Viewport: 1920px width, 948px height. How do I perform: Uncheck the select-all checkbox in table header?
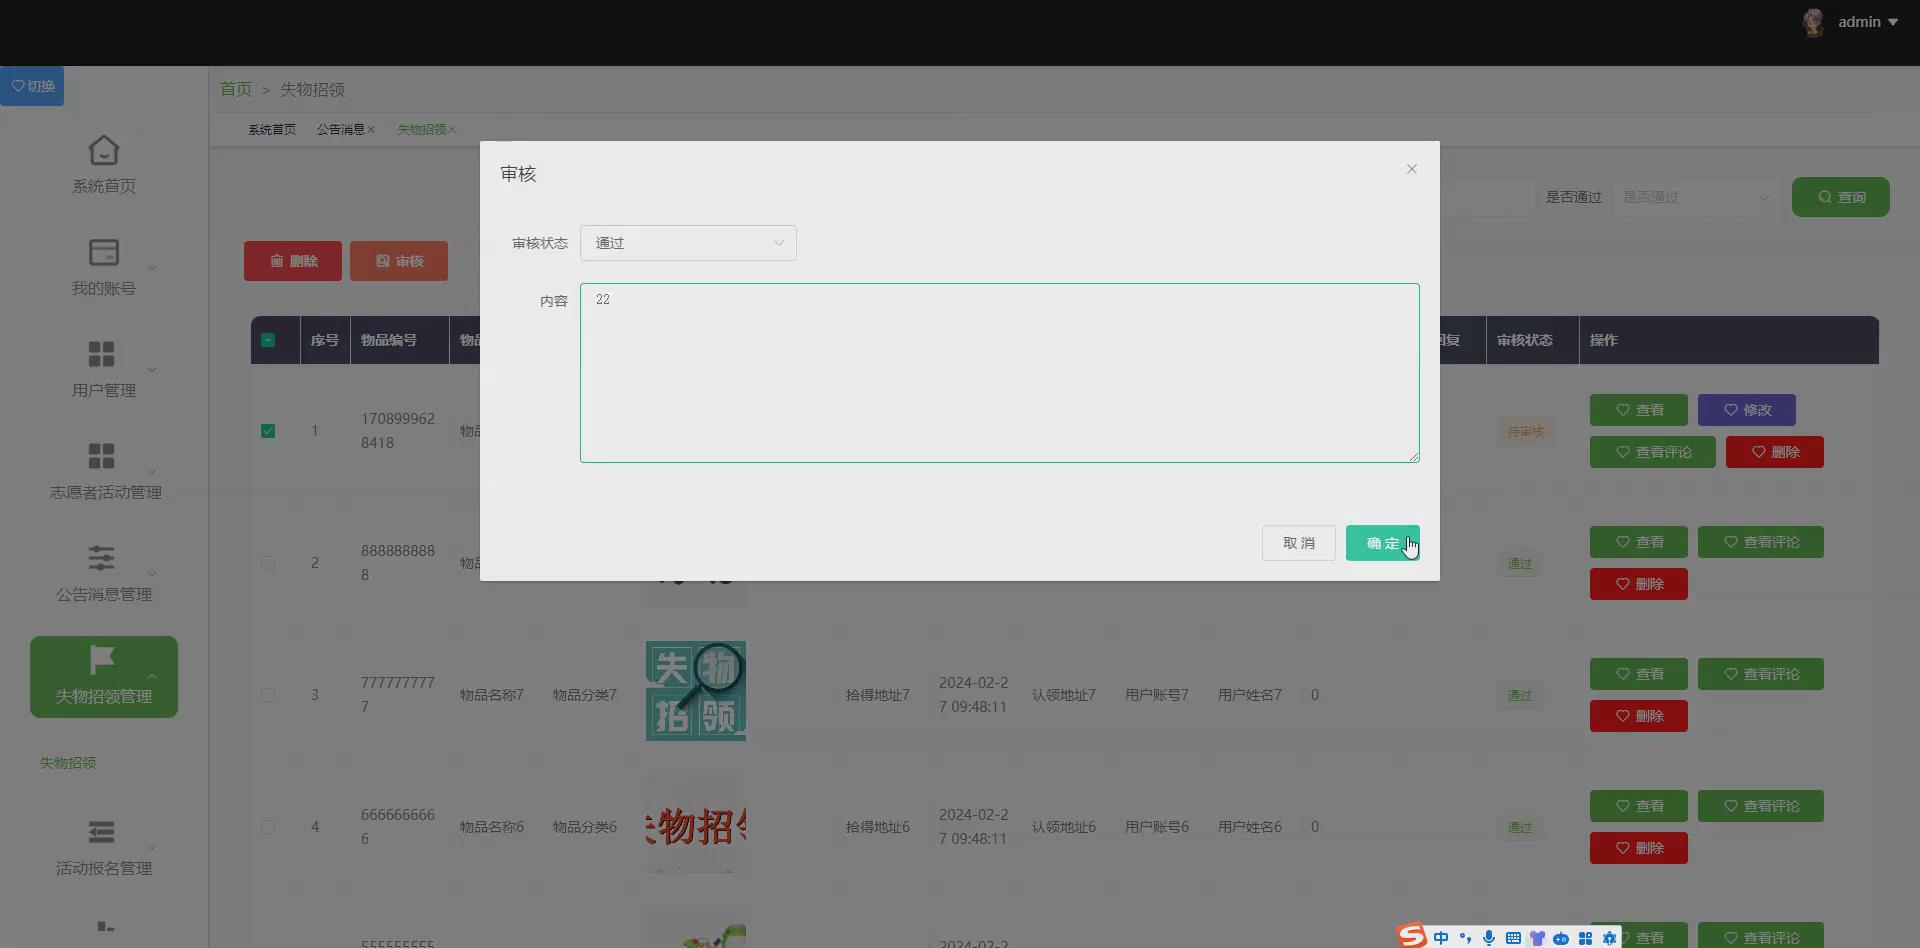click(268, 340)
